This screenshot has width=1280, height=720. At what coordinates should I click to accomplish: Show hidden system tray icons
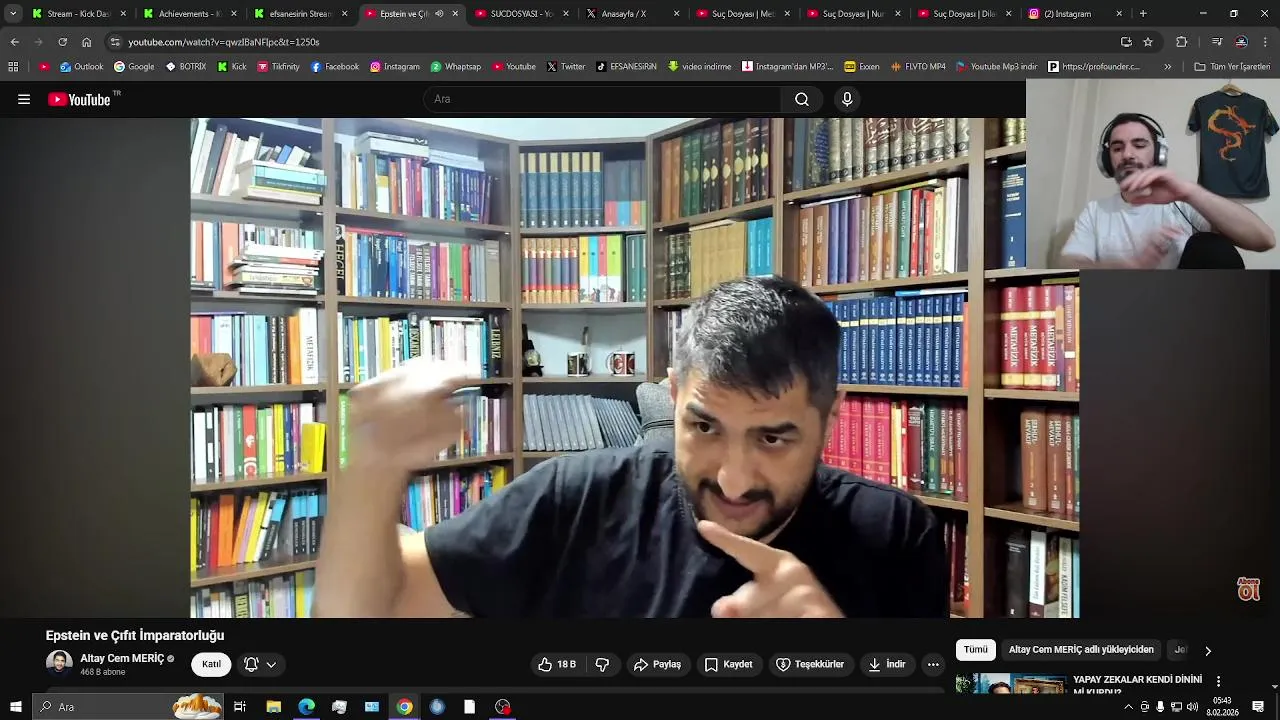pos(1128,707)
